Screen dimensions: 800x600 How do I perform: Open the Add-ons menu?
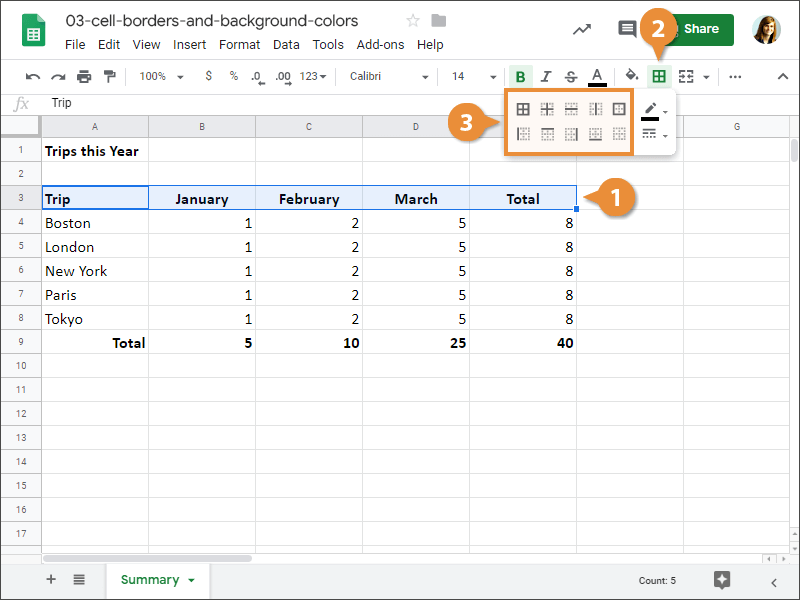pos(380,45)
